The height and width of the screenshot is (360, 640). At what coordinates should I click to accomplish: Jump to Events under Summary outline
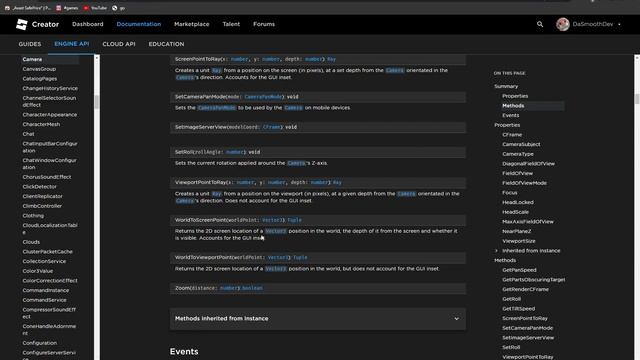(x=511, y=116)
